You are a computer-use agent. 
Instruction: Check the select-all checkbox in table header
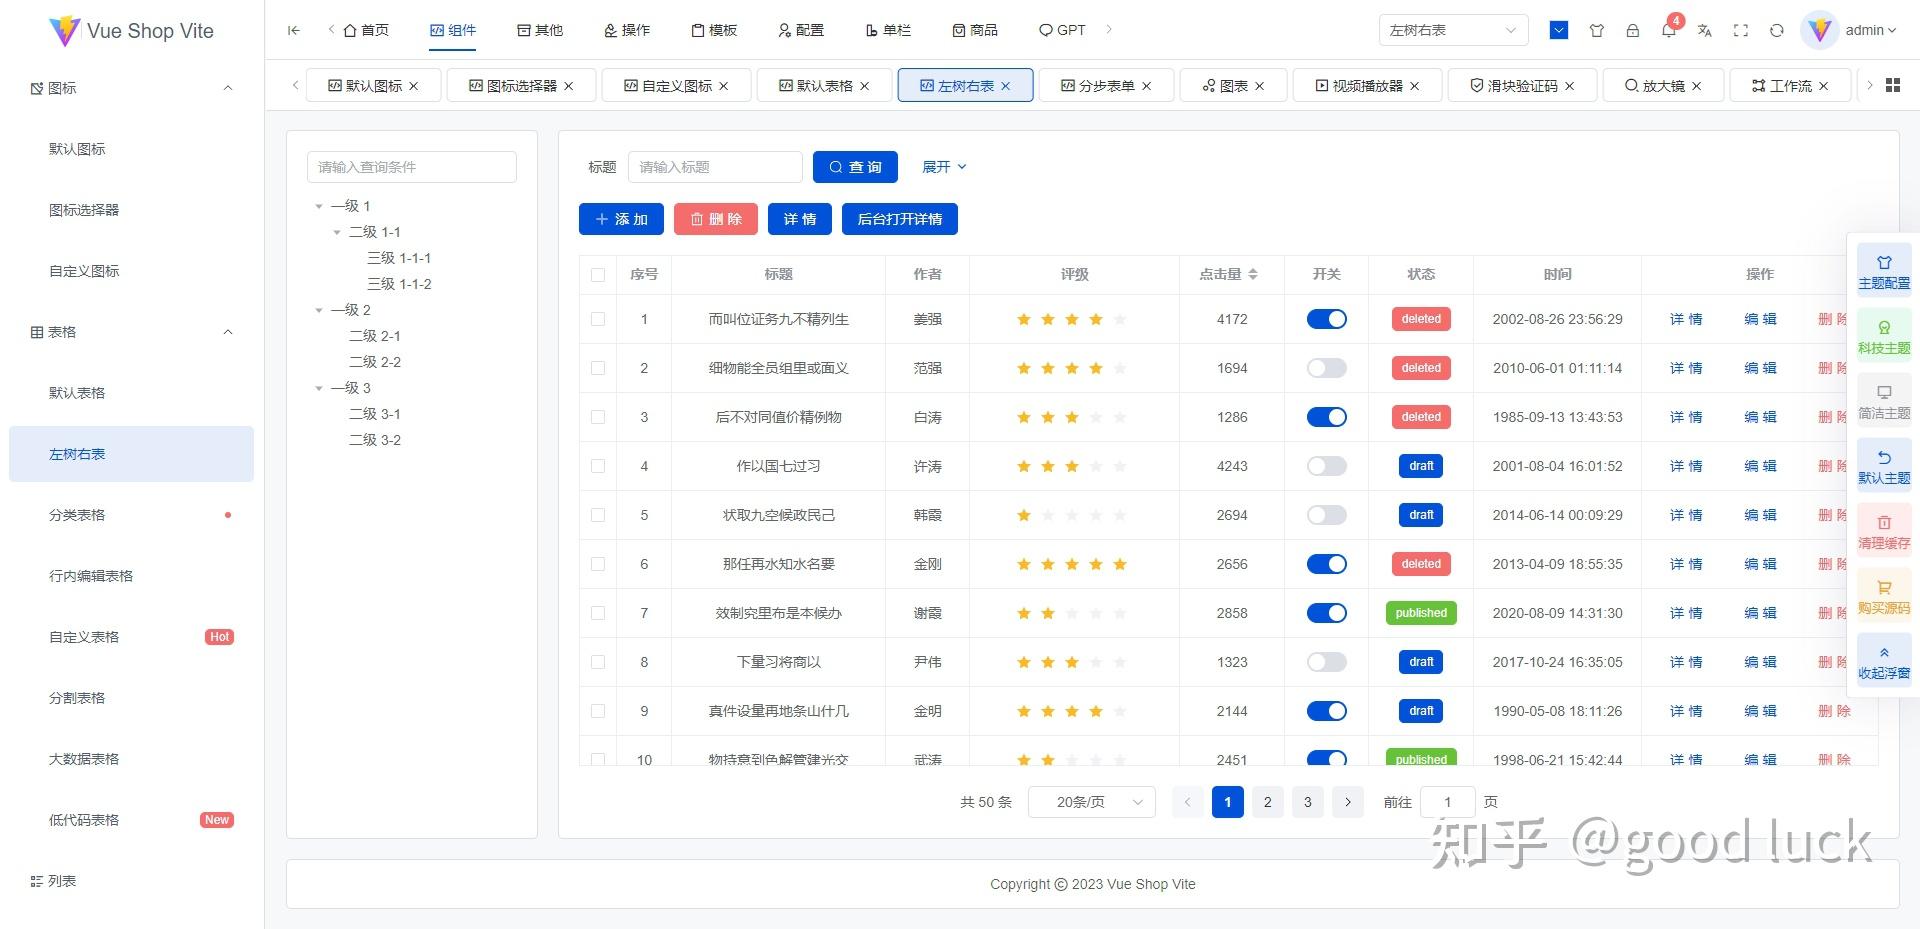click(597, 274)
